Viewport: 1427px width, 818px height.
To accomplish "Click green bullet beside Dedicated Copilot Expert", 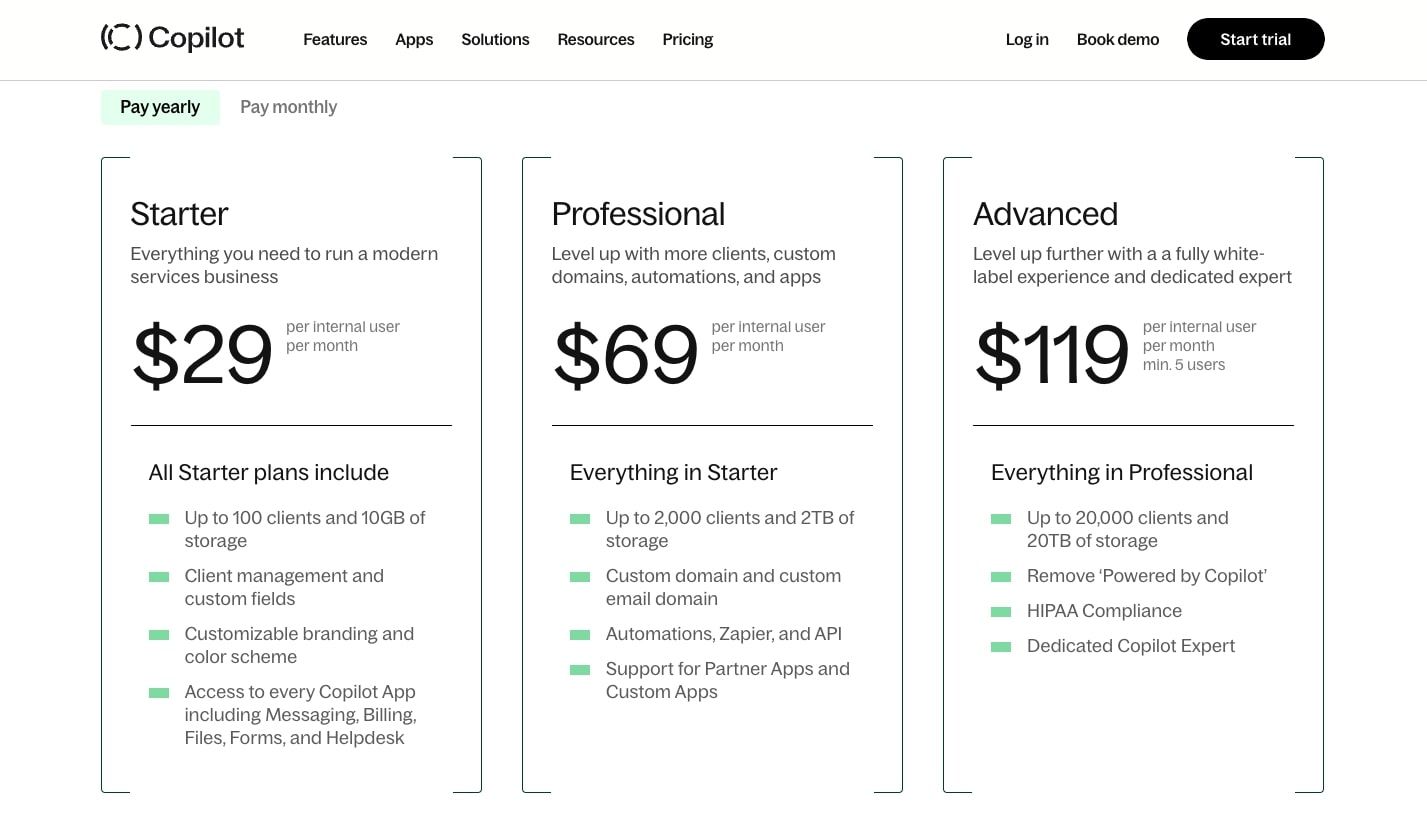I will pos(1001,647).
